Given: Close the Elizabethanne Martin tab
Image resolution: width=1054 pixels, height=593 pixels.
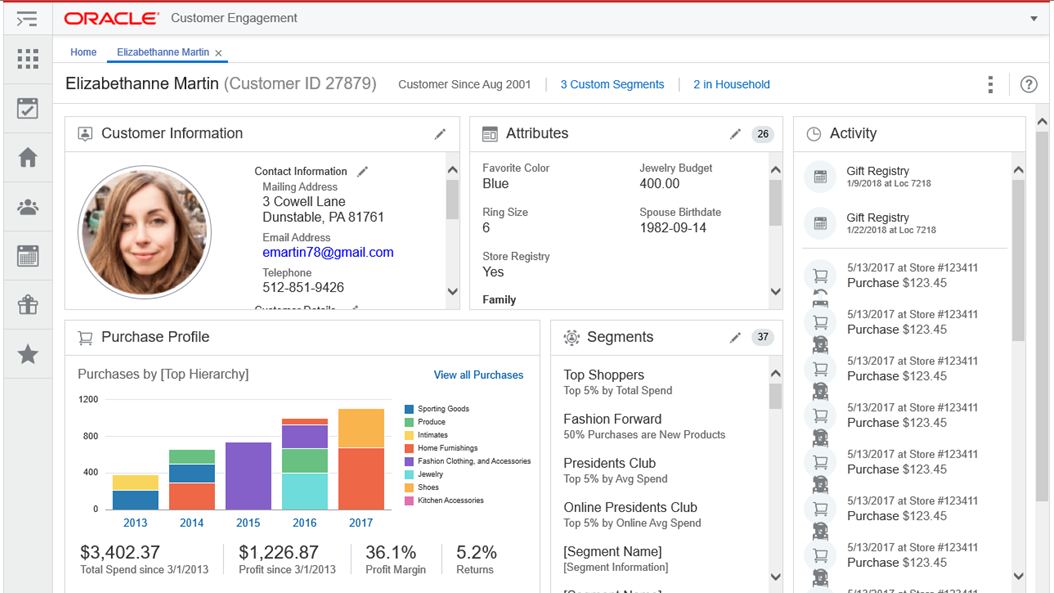Looking at the screenshot, I should [219, 53].
